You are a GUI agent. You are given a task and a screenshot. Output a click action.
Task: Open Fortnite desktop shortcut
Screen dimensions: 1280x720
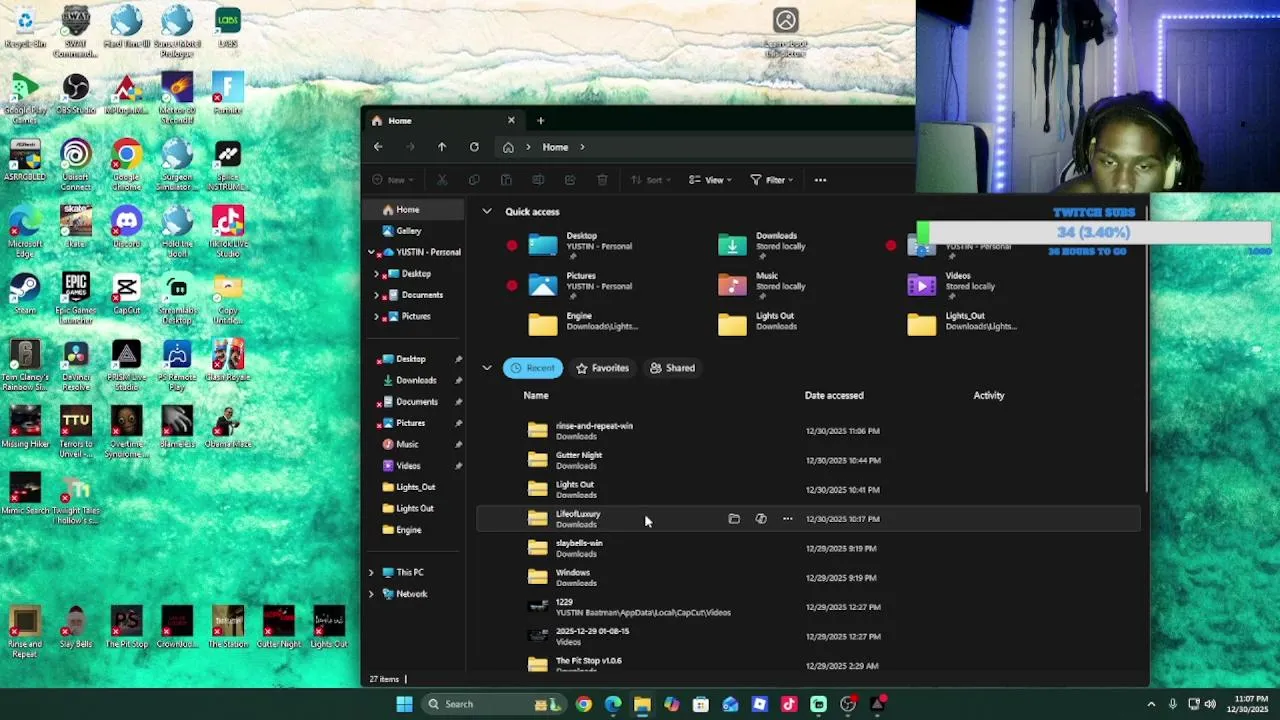click(228, 93)
